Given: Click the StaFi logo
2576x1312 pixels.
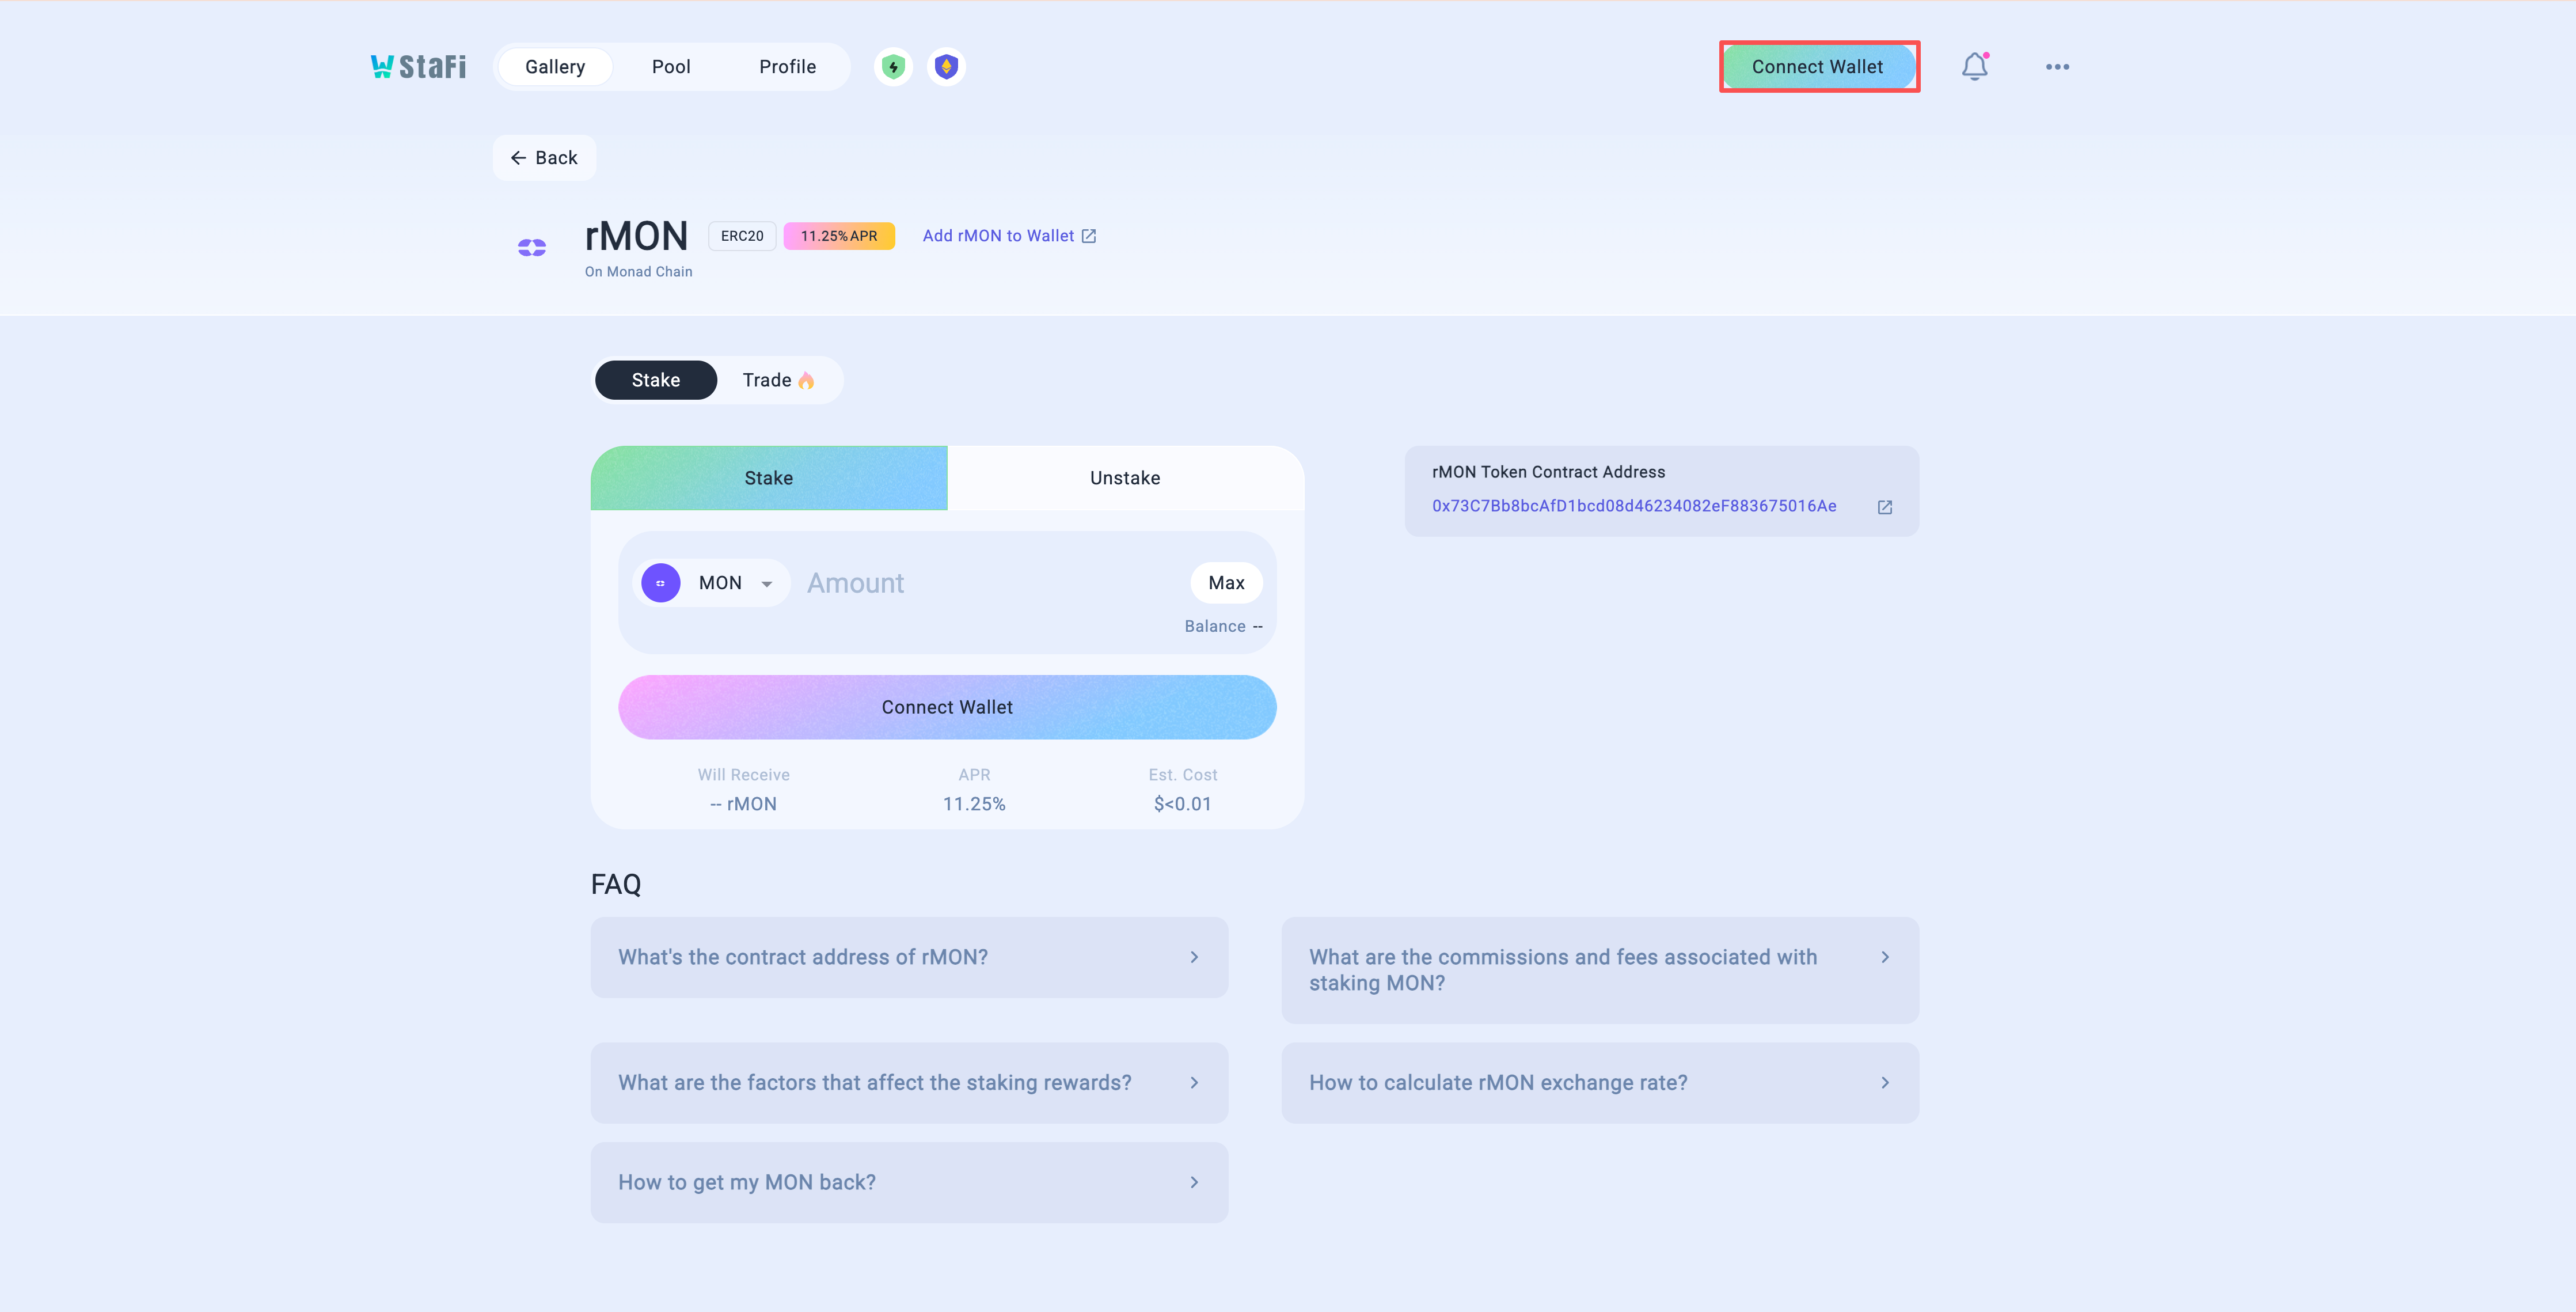Looking at the screenshot, I should click(418, 66).
